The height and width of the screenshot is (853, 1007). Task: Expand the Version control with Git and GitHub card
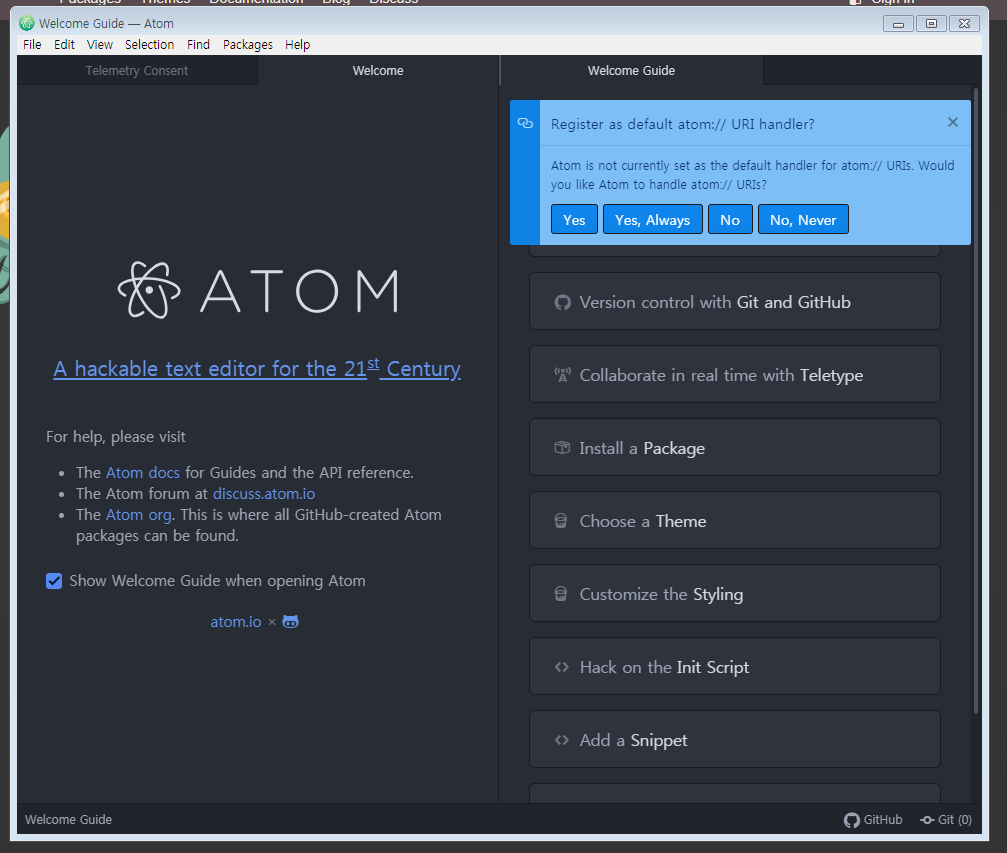tap(735, 301)
